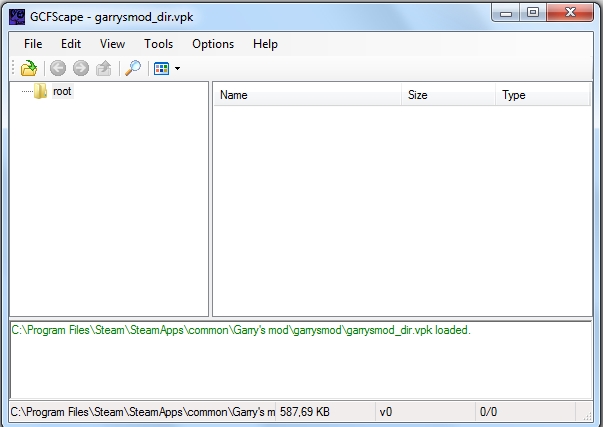
Task: Click the v0 version status entry
Action: pos(425,412)
